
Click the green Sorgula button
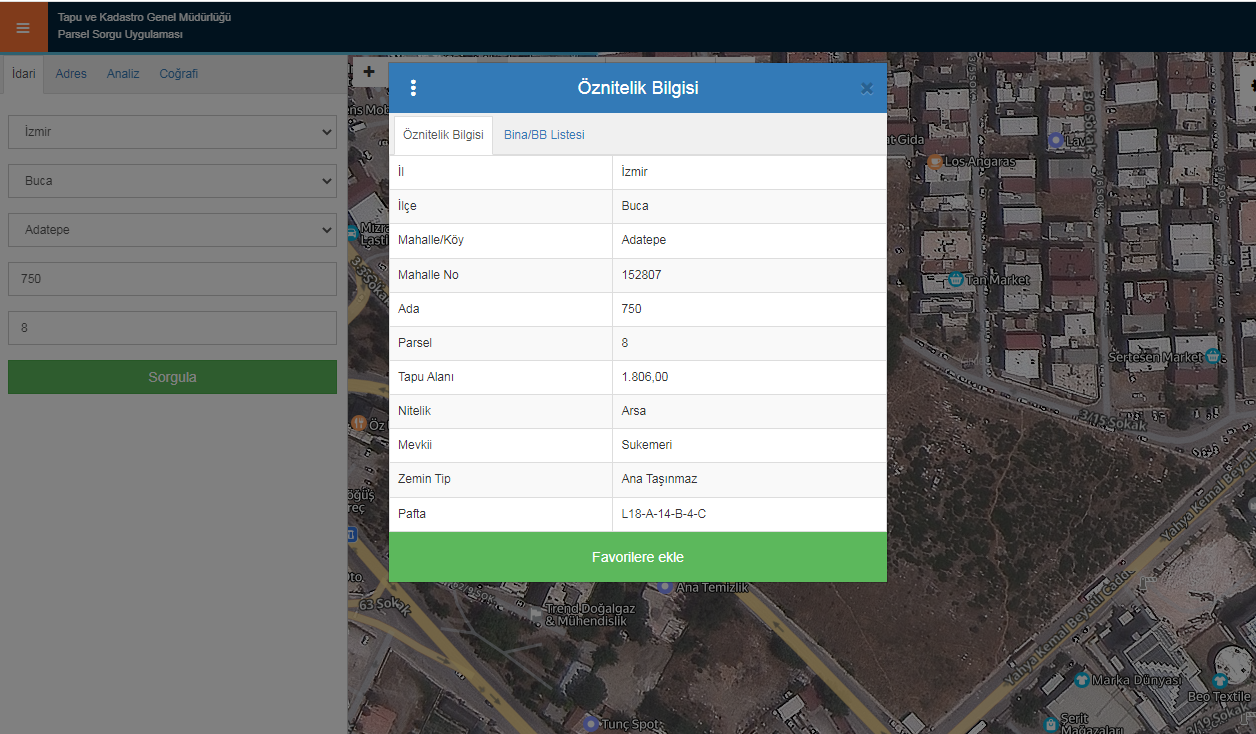[172, 377]
